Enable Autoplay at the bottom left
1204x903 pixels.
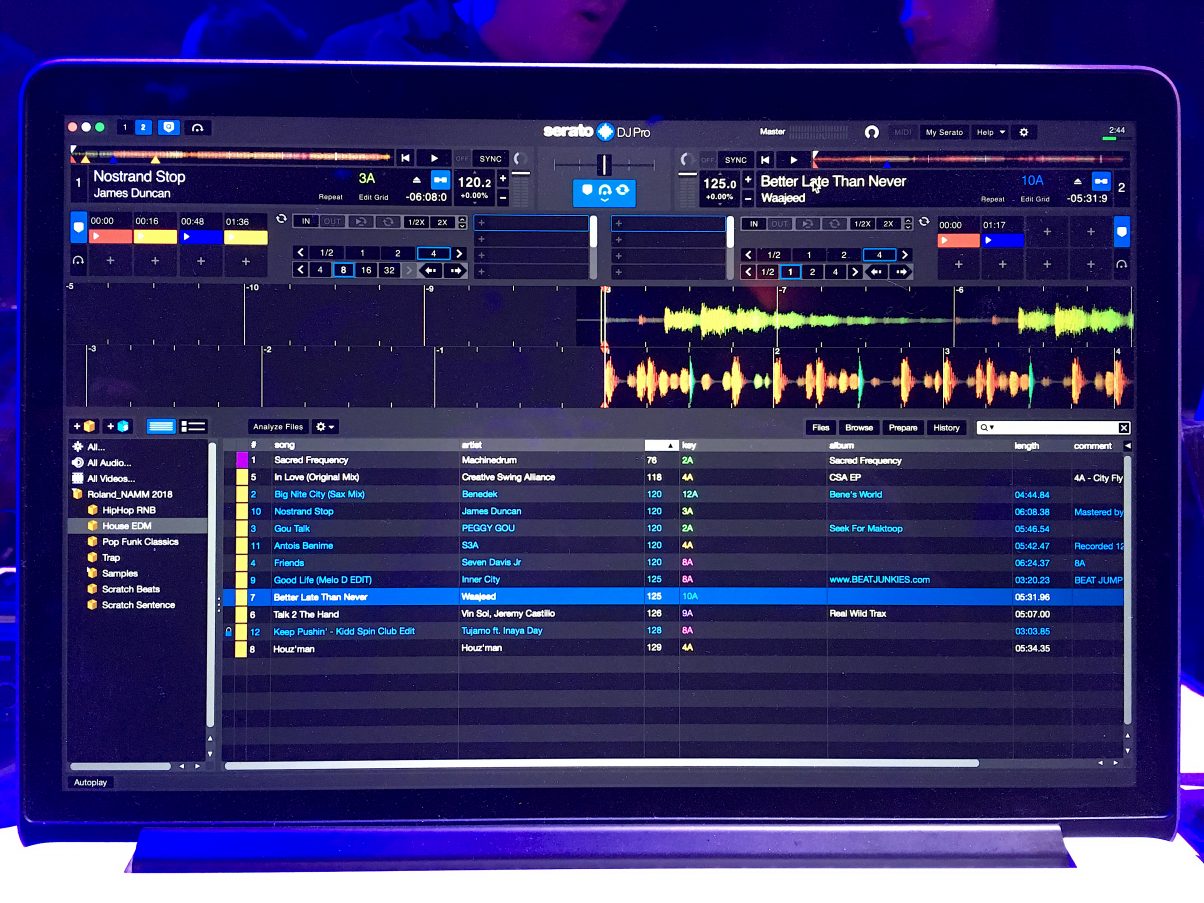click(x=91, y=782)
